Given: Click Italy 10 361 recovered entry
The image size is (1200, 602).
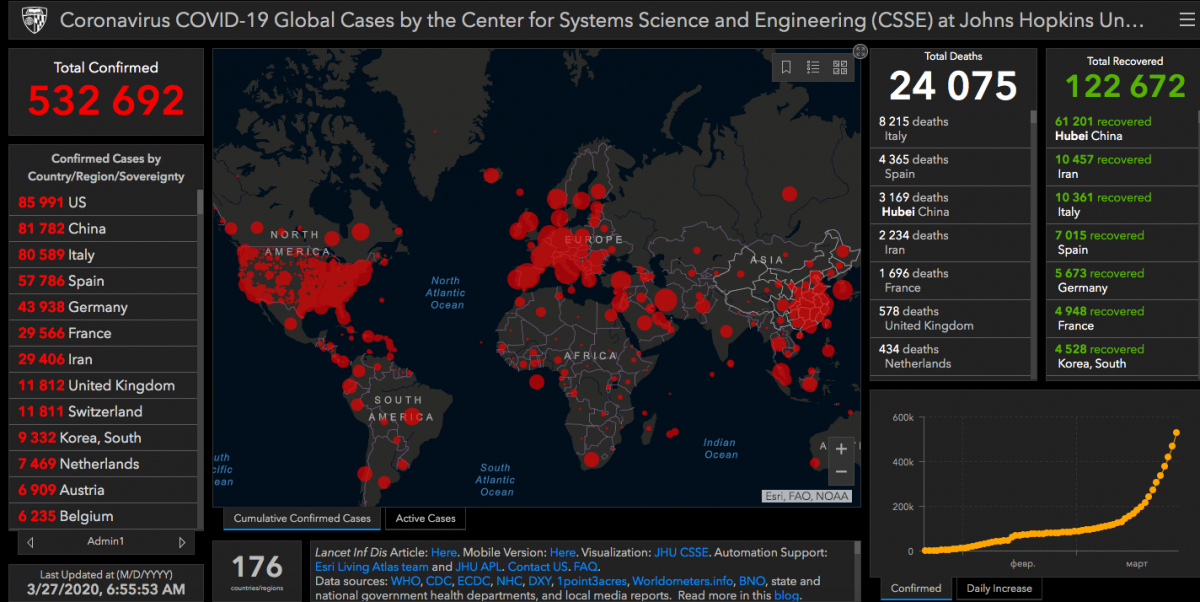Looking at the screenshot, I should [1120, 205].
